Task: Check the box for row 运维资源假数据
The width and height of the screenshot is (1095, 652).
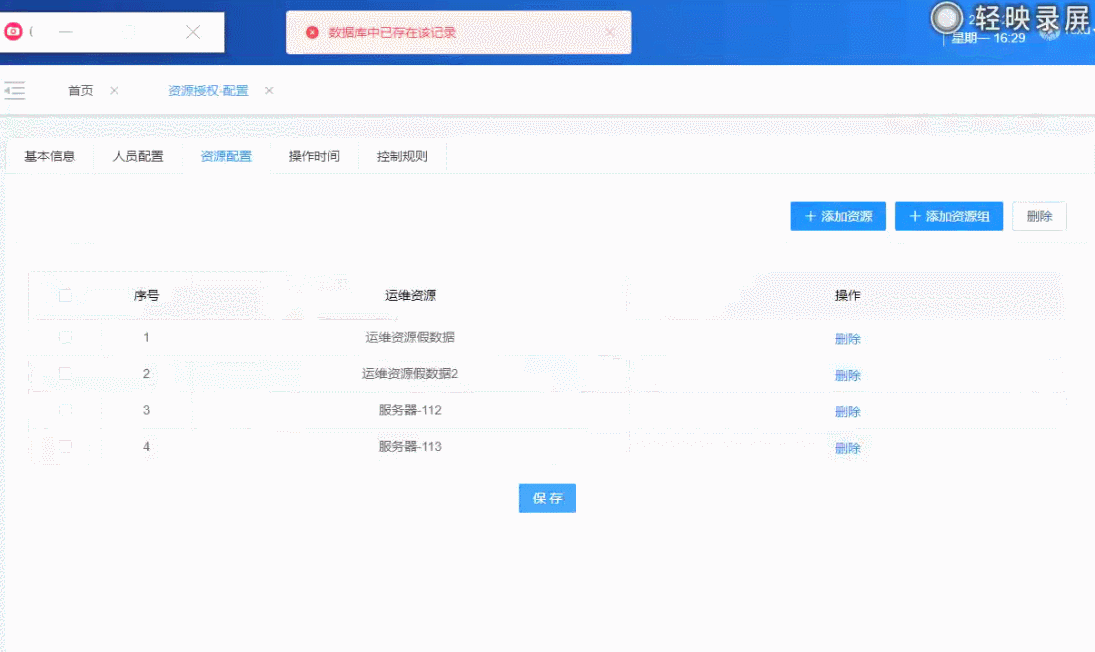Action: pos(65,337)
